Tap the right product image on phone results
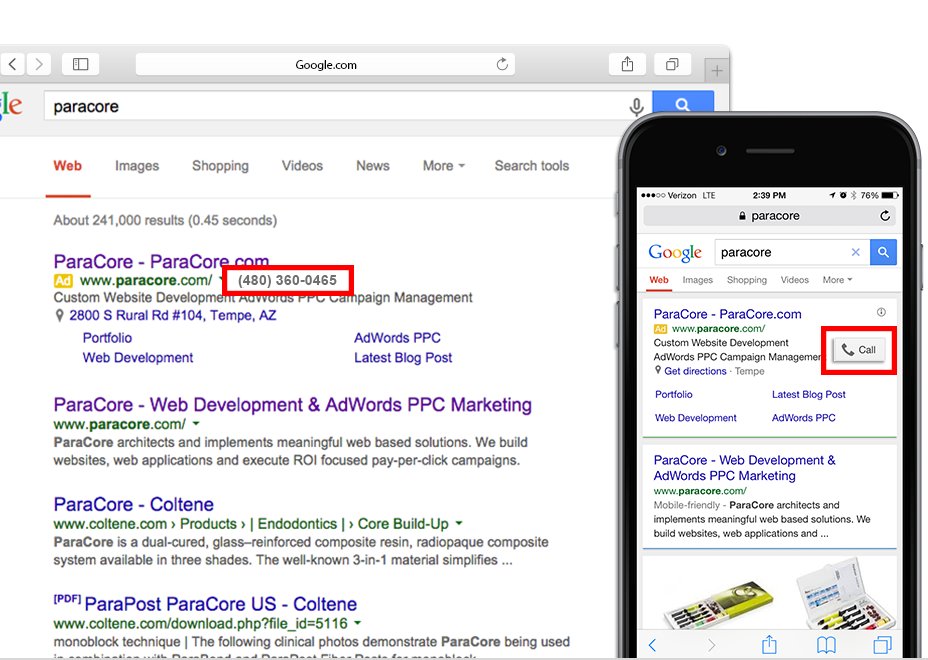This screenshot has width=928, height=660. click(845, 593)
